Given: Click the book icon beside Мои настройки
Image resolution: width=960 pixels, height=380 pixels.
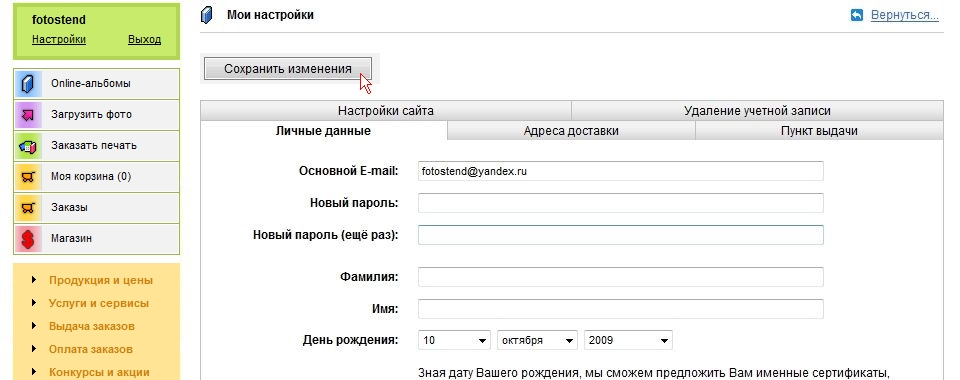Looking at the screenshot, I should tap(207, 15).
